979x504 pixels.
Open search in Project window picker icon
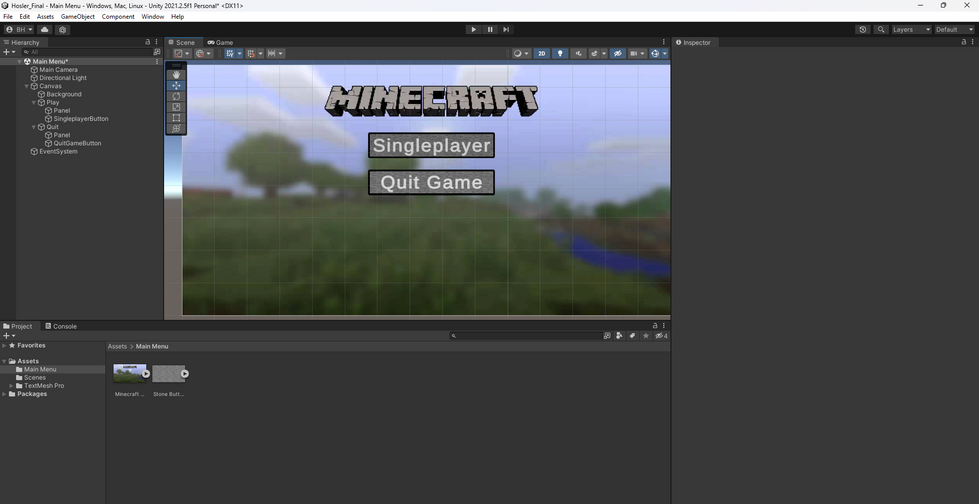point(607,336)
